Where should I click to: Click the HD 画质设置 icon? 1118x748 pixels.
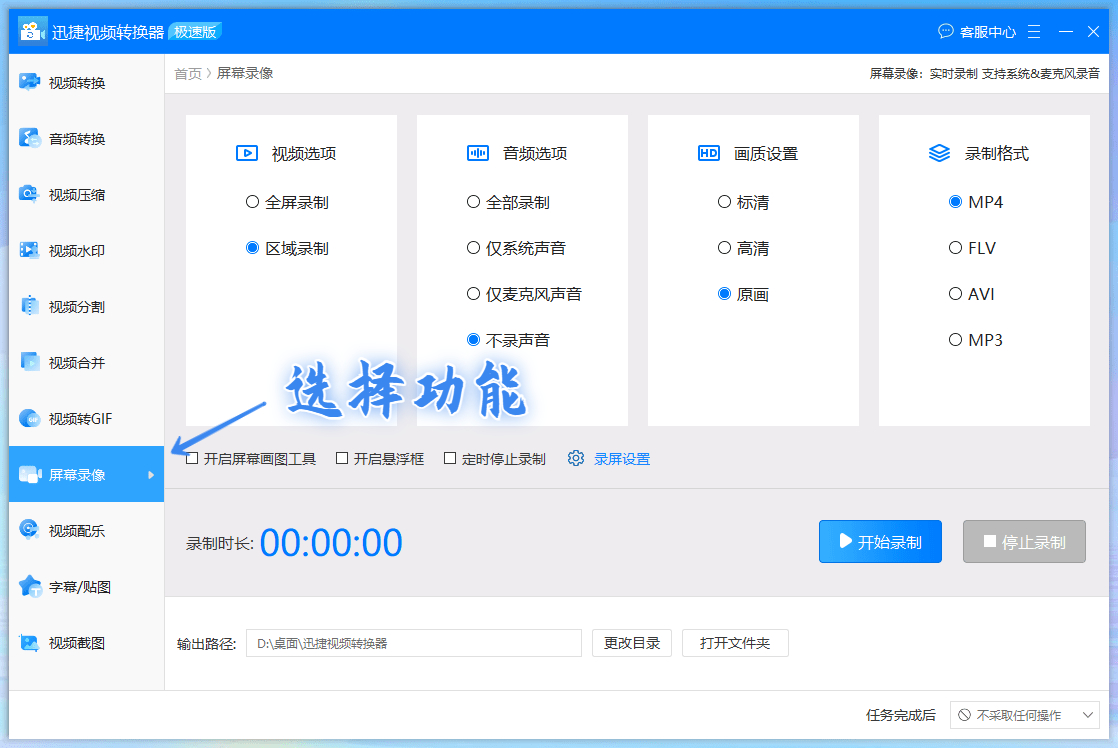pos(709,153)
